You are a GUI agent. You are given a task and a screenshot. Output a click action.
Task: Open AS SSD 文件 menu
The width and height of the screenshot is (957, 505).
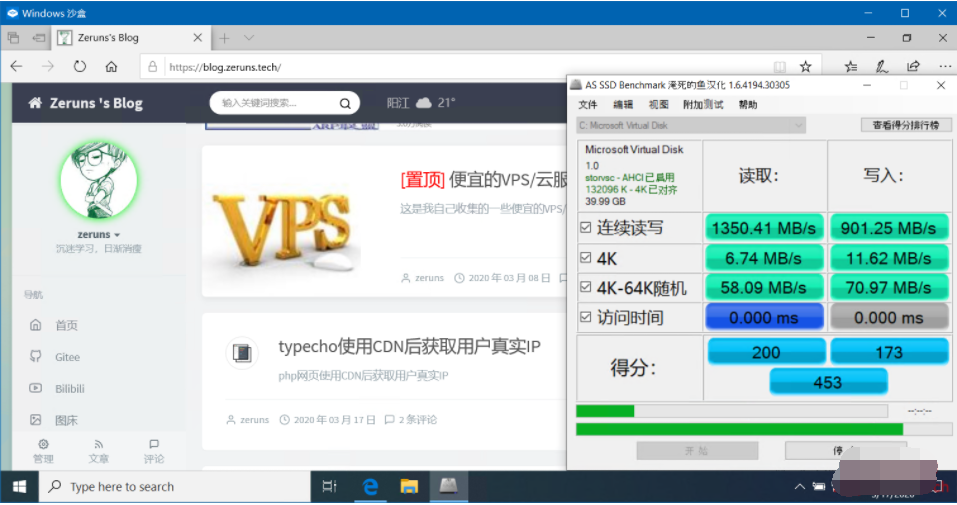588,105
